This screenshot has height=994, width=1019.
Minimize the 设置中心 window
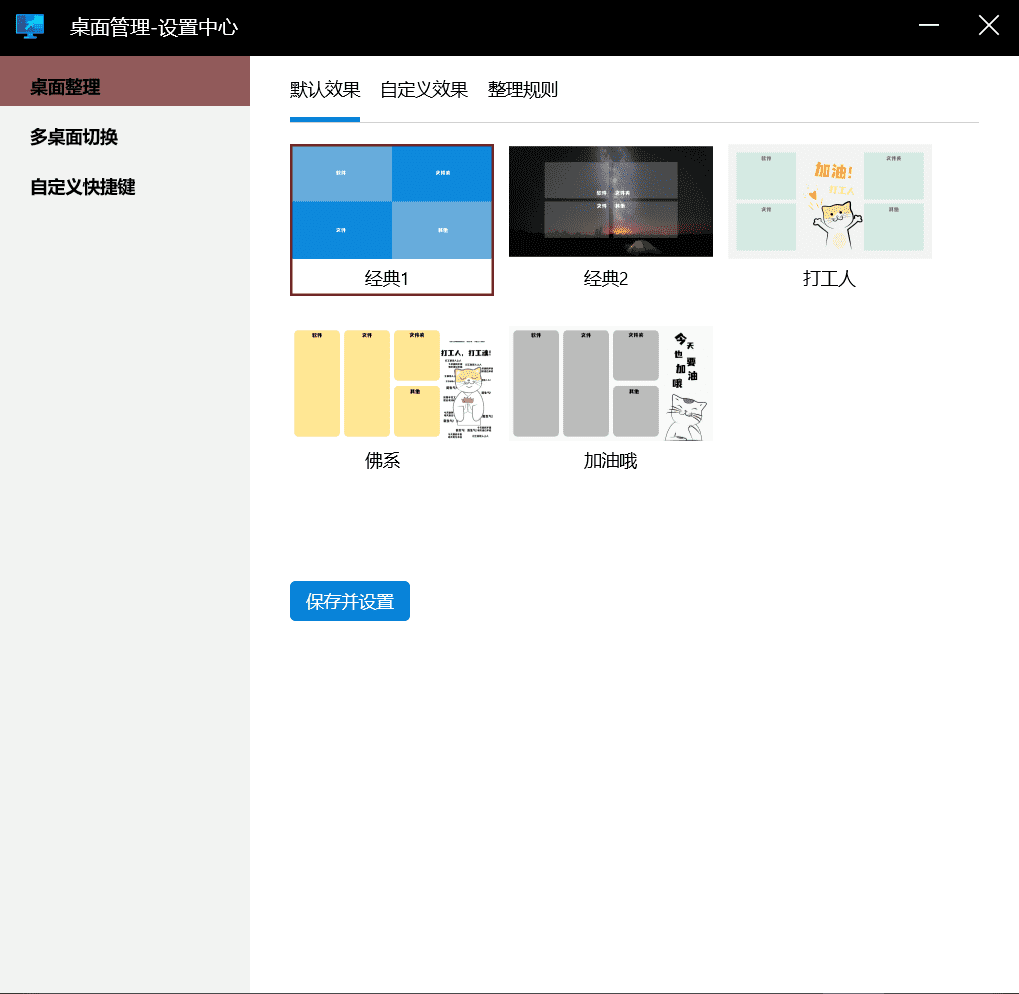(x=929, y=26)
